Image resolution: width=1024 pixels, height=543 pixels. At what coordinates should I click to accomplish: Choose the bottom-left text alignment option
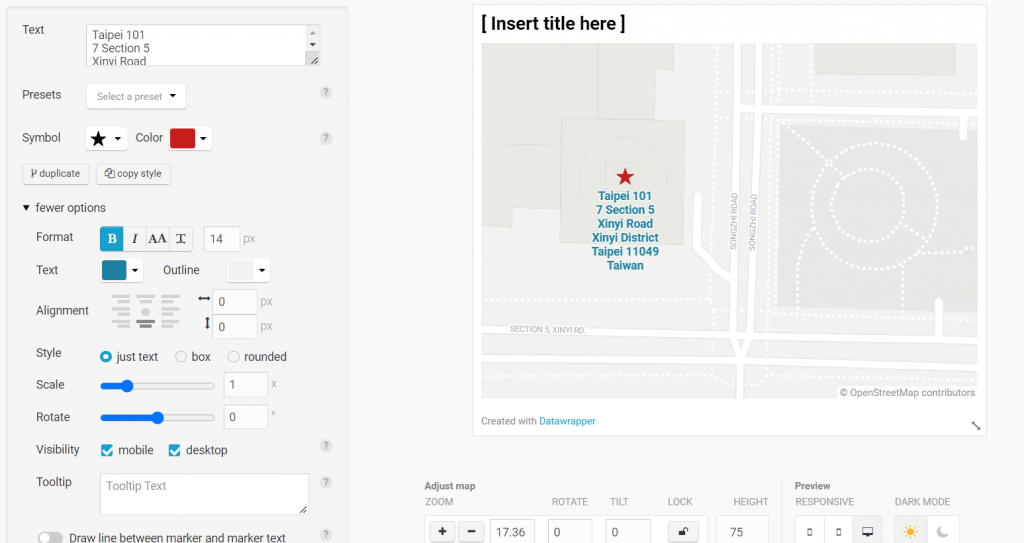coord(121,323)
